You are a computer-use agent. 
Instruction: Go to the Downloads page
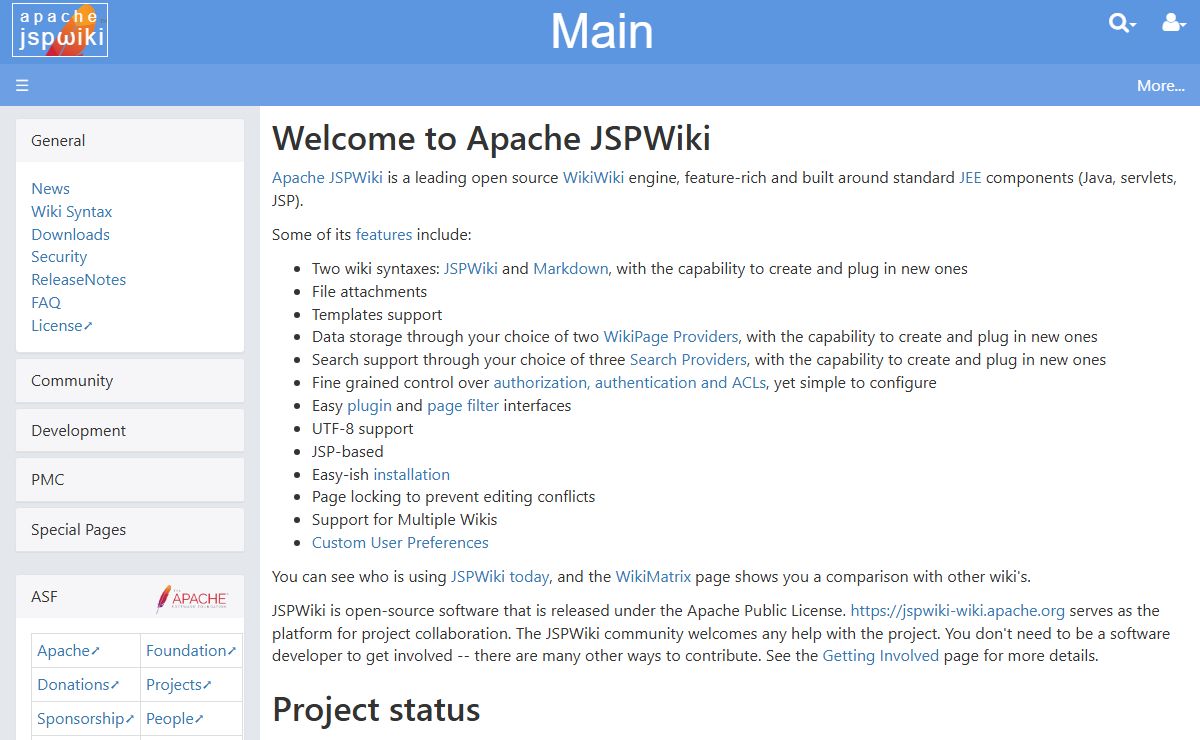tap(70, 235)
